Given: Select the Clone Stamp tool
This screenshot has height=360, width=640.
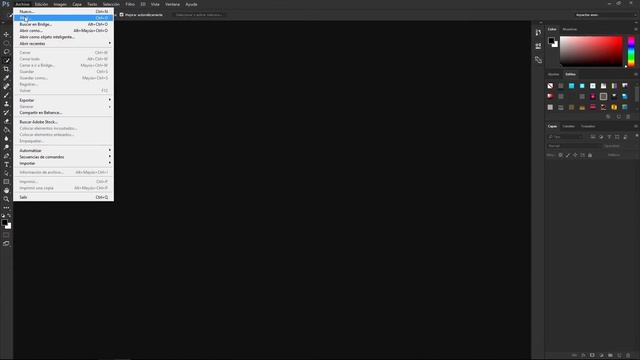Looking at the screenshot, I should tap(6, 104).
